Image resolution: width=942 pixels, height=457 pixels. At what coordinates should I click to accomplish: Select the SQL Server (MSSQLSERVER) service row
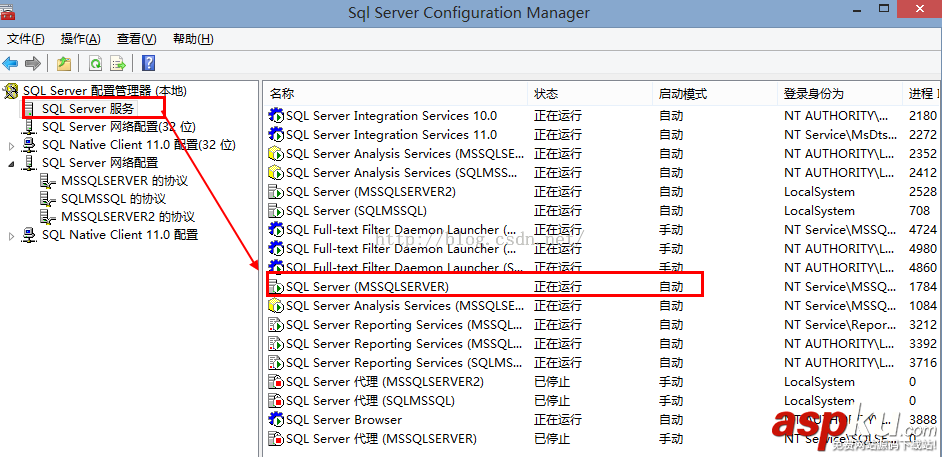click(367, 287)
